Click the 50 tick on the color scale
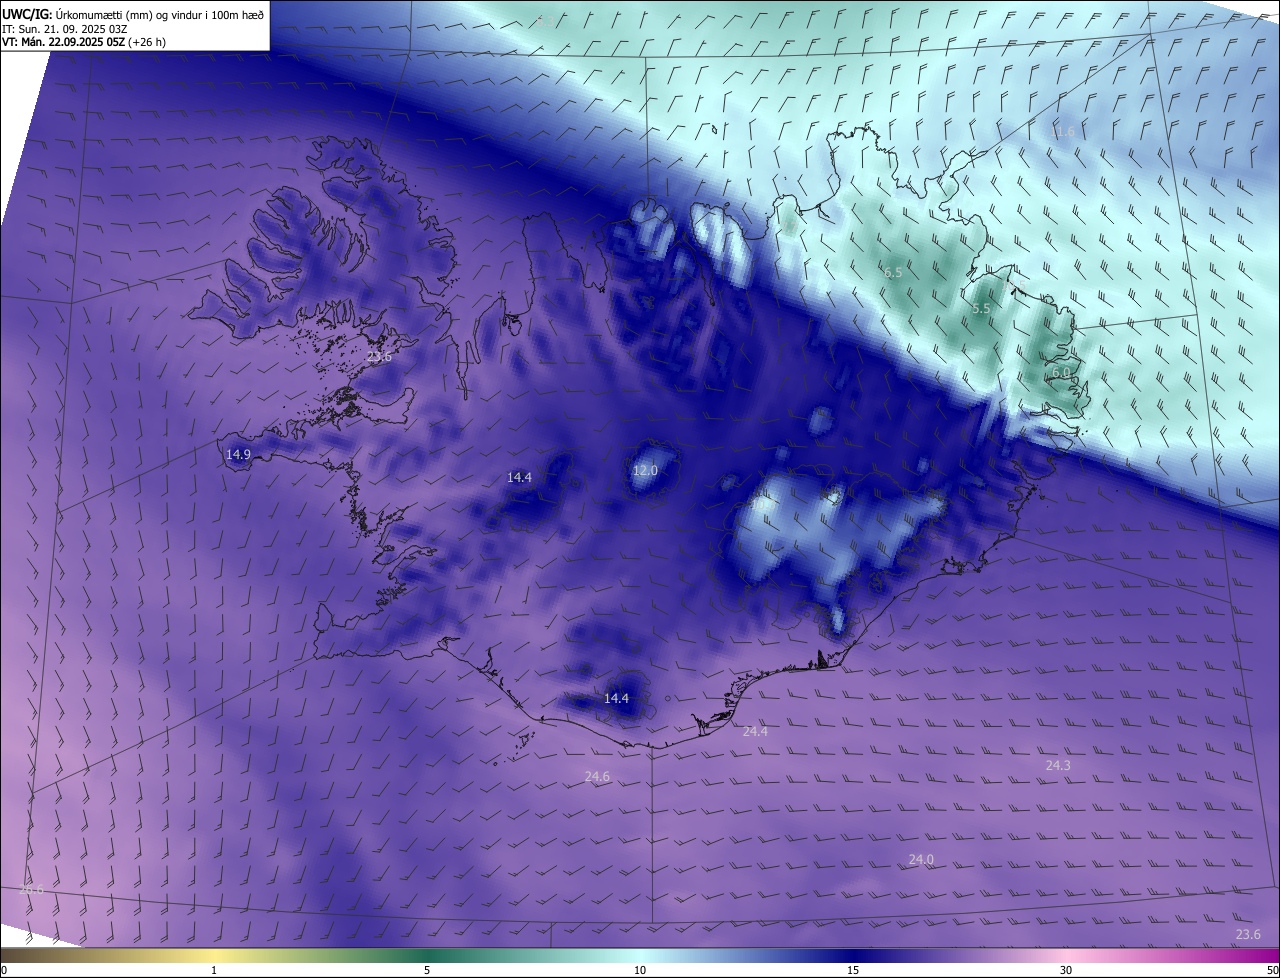1280x978 pixels. (1272, 970)
